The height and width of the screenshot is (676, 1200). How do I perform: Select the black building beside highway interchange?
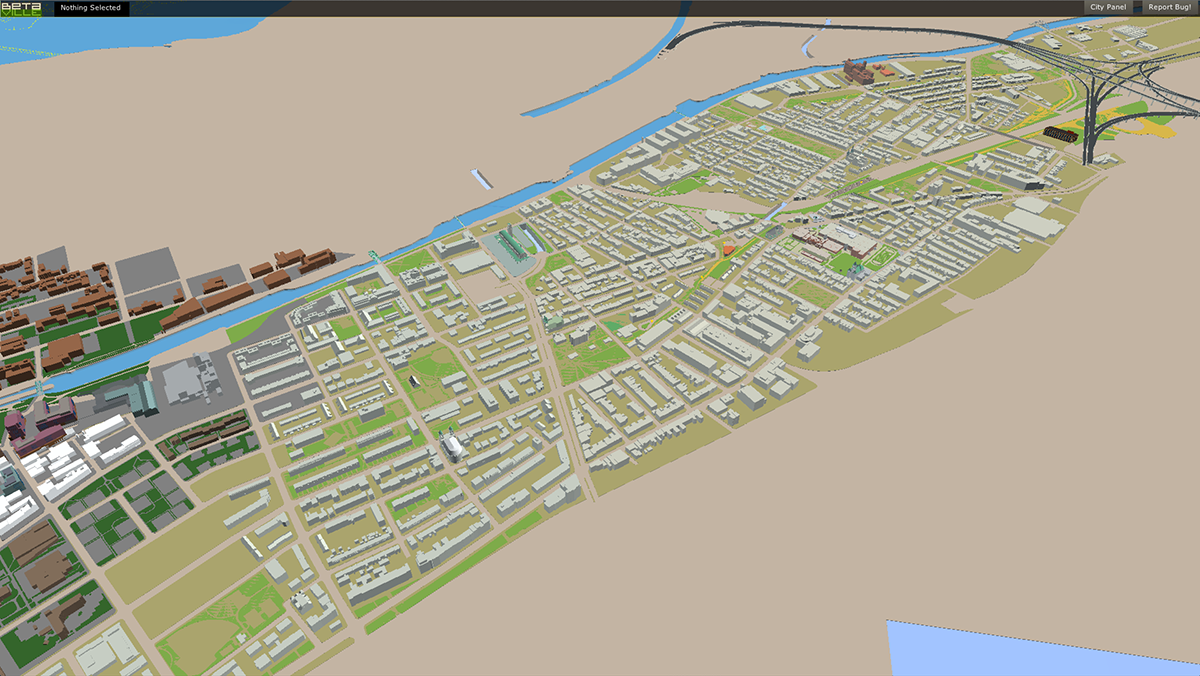pos(1060,132)
